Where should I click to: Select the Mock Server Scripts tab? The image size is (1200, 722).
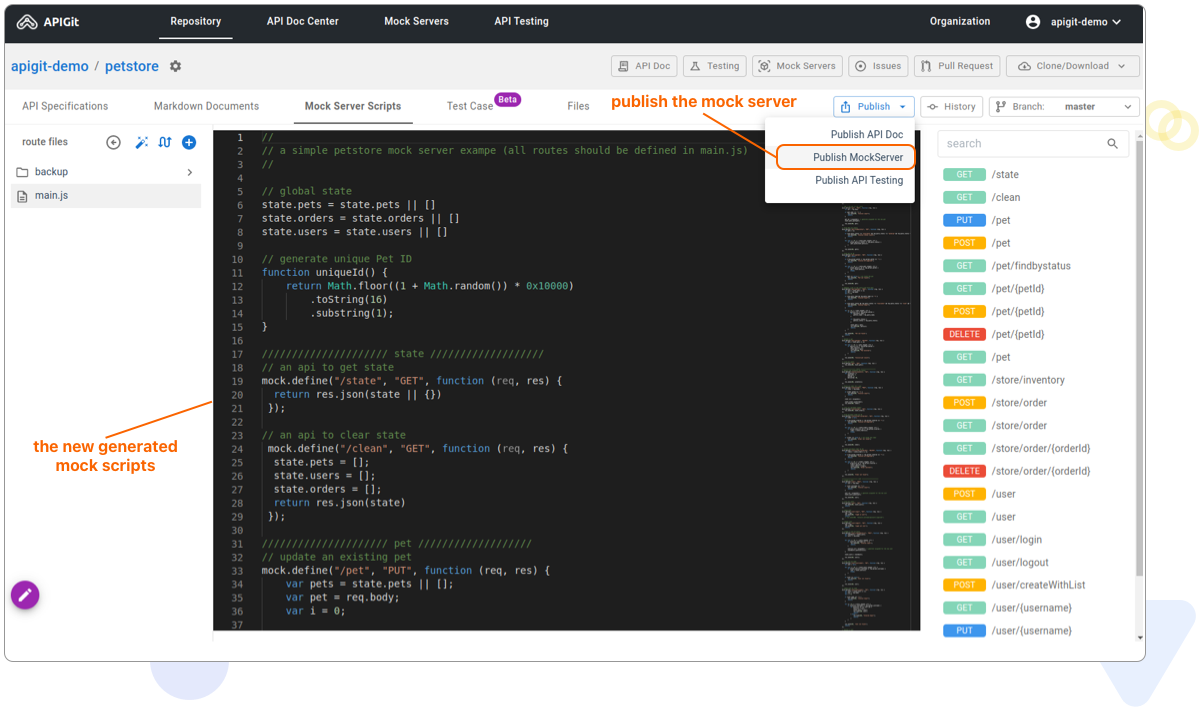click(353, 106)
